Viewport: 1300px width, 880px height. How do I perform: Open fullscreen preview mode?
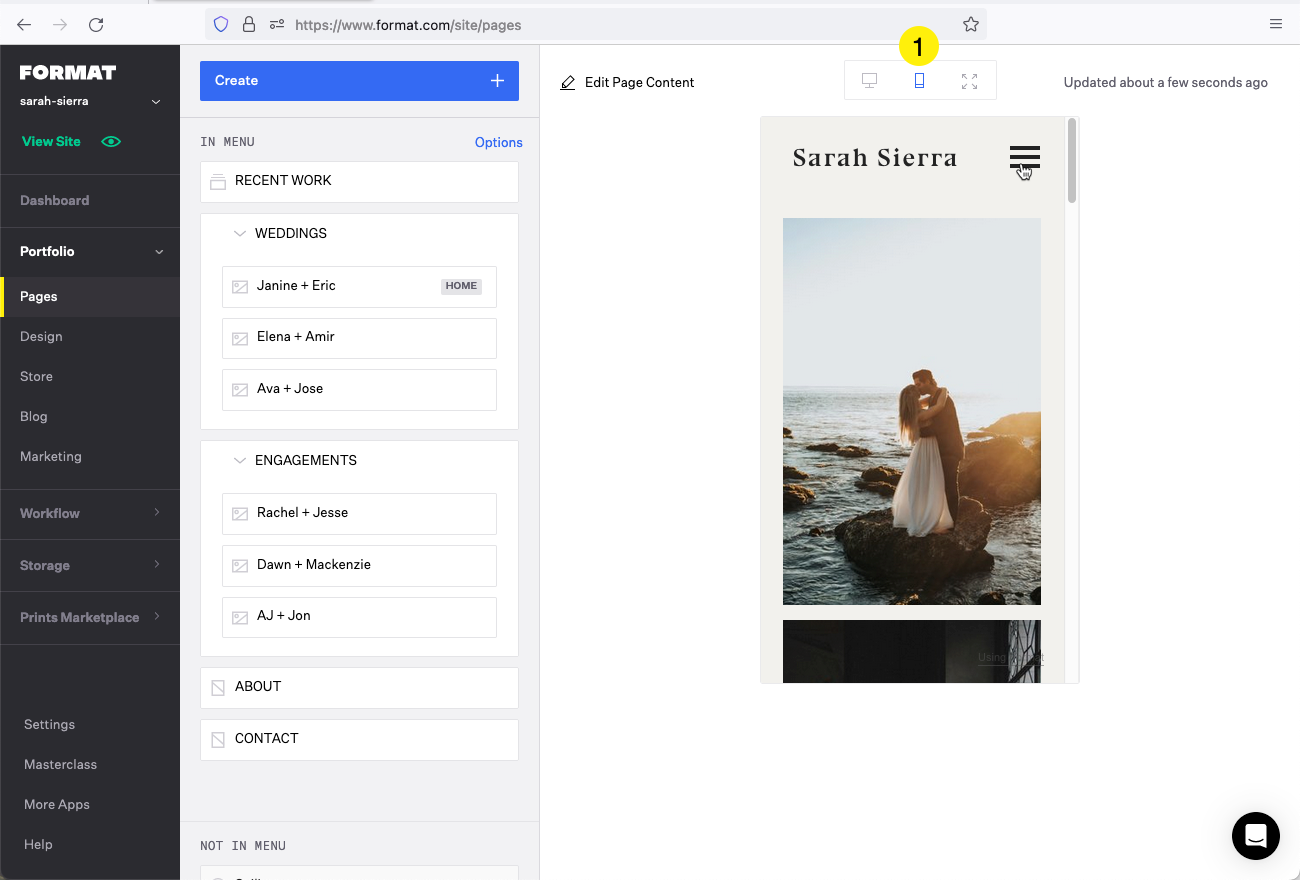[968, 81]
